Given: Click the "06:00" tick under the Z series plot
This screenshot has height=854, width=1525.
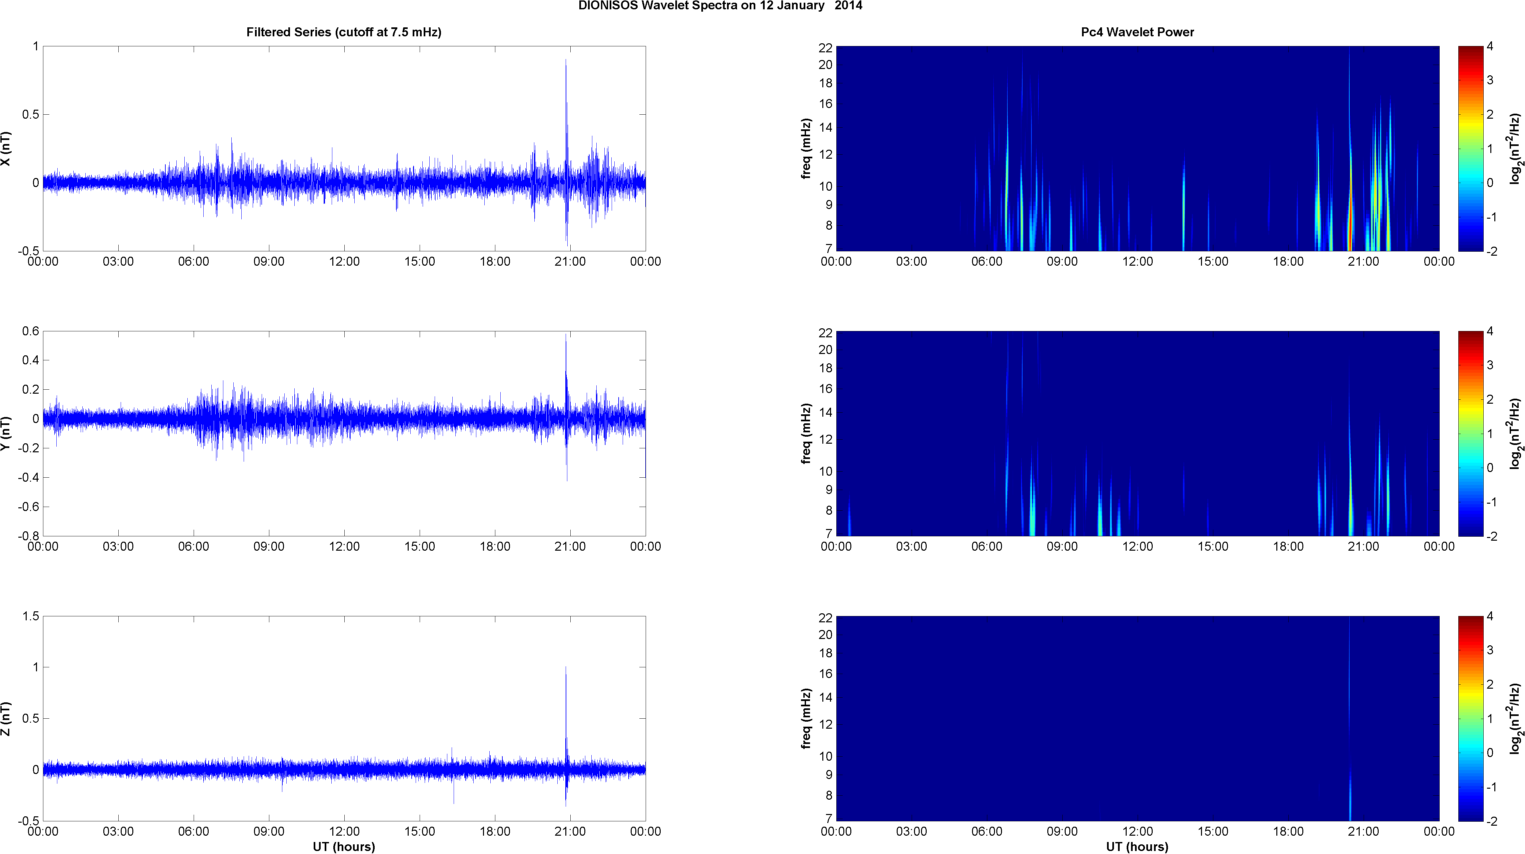Looking at the screenshot, I should [x=194, y=832].
